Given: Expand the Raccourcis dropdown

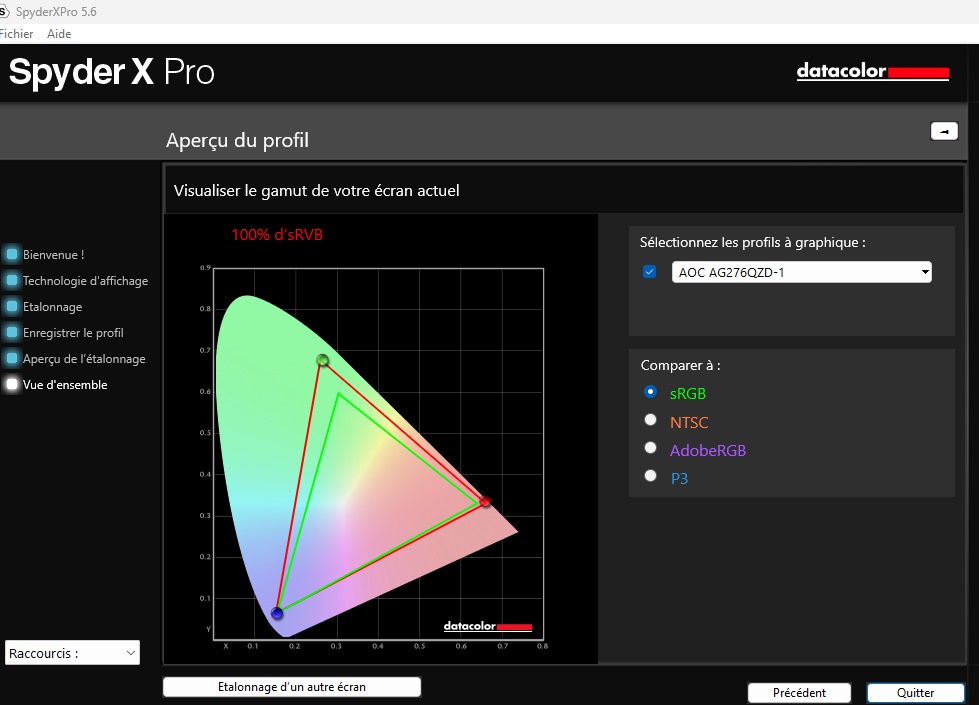Looking at the screenshot, I should point(72,653).
